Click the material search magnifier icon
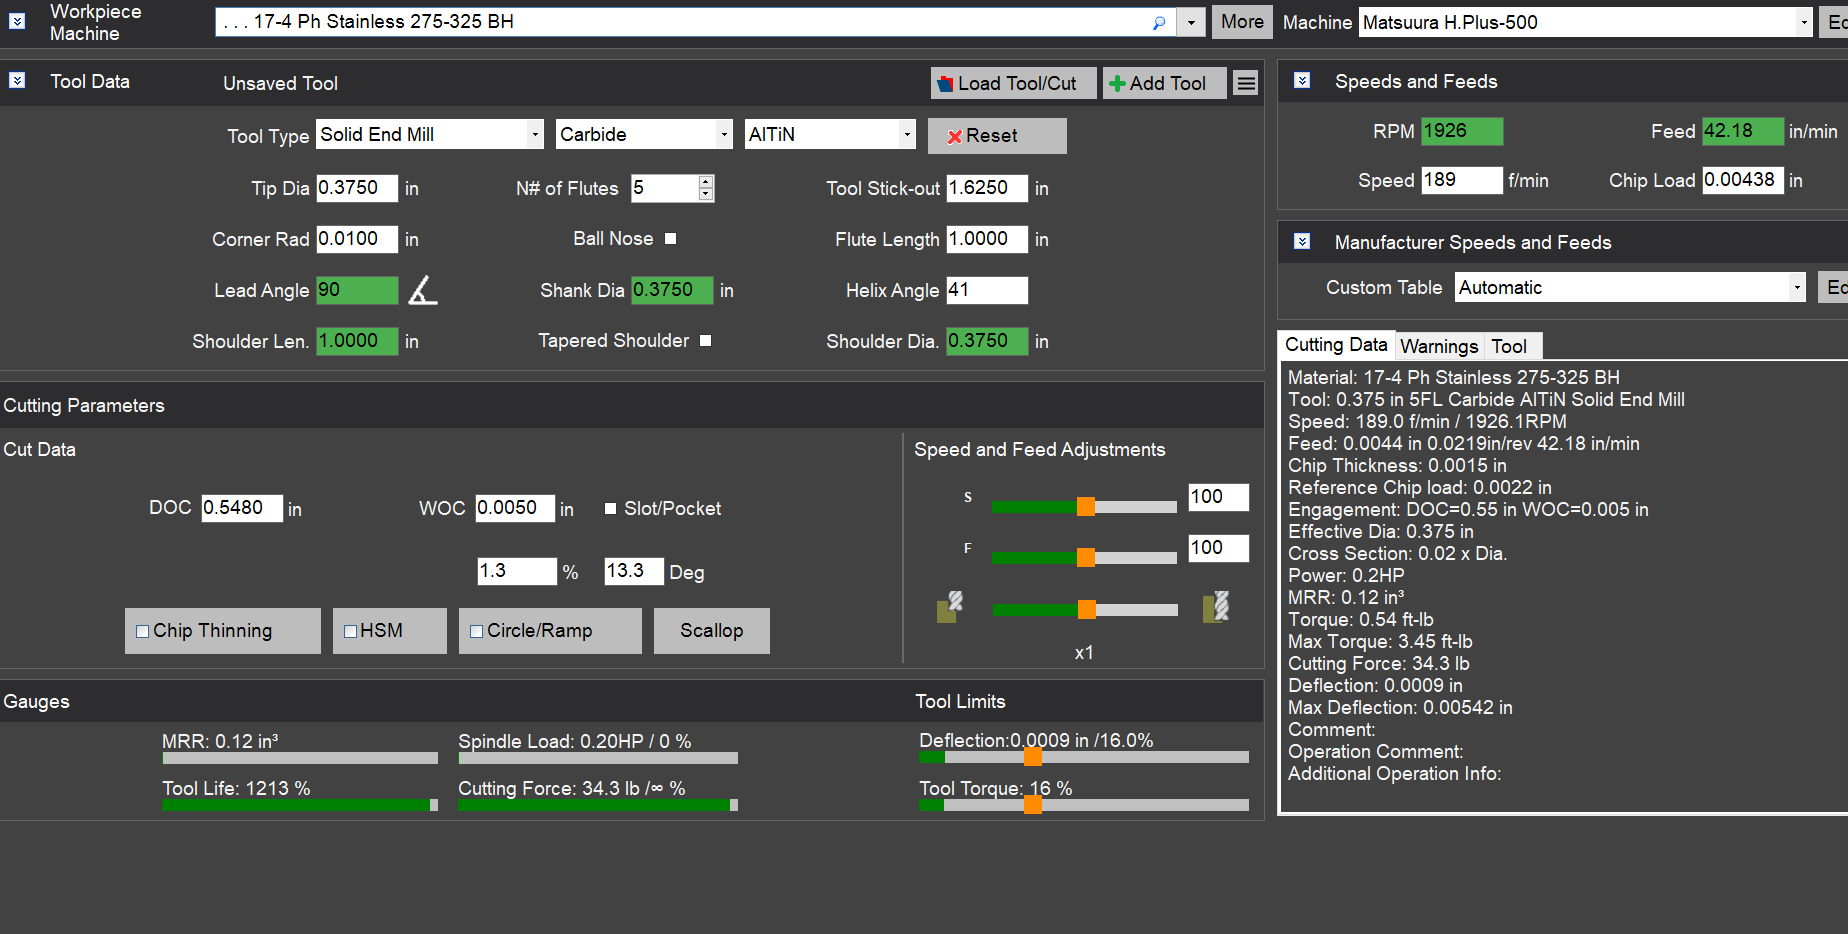The width and height of the screenshot is (1848, 934). (1159, 22)
